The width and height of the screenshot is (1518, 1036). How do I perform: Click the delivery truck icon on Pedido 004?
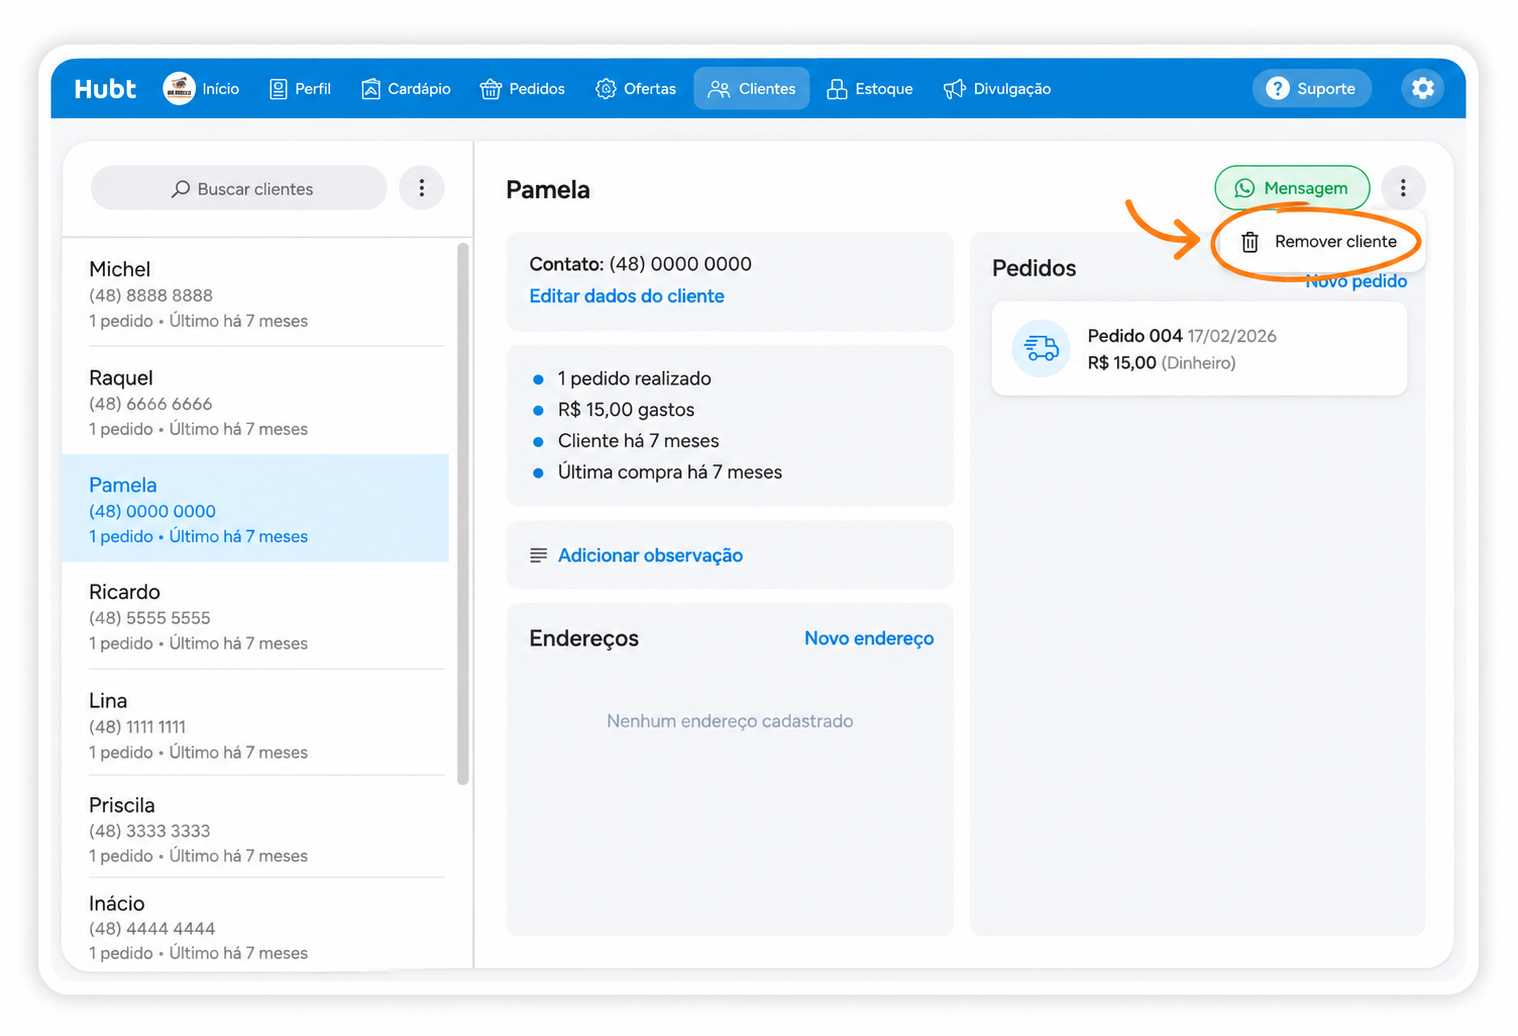coord(1041,348)
